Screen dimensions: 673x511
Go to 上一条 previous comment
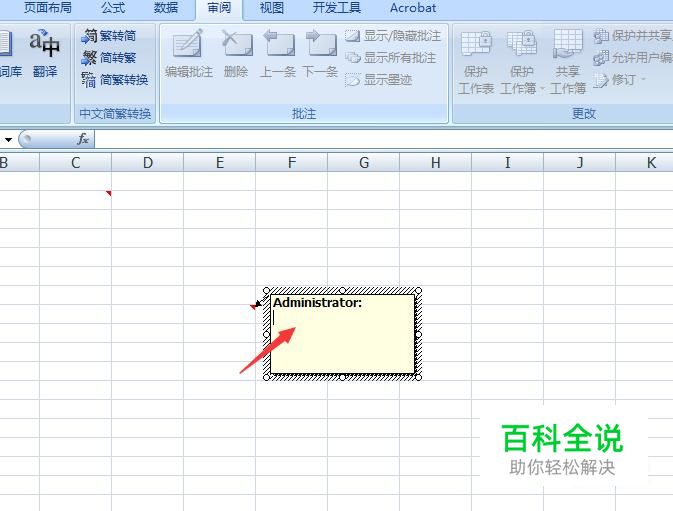coord(278,53)
